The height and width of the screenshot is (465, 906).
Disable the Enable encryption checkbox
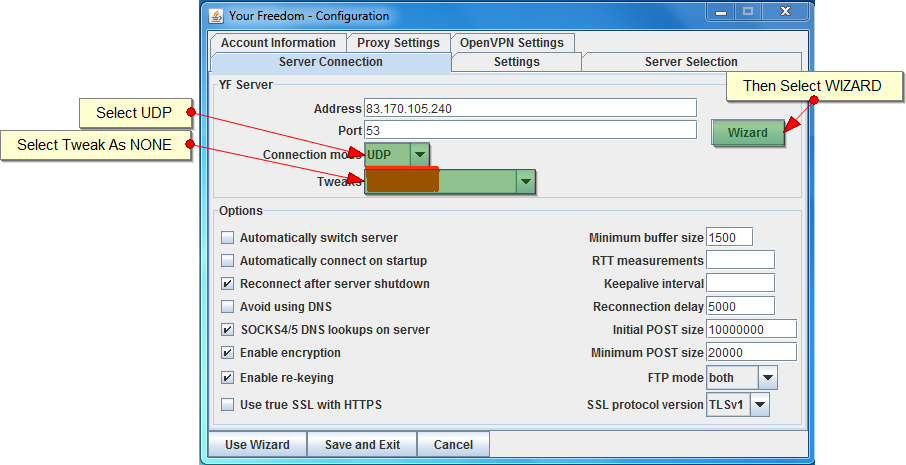click(228, 353)
